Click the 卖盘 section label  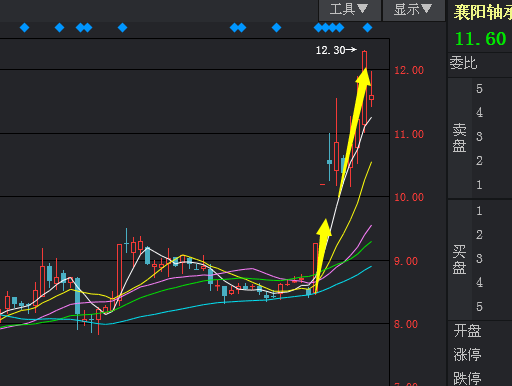coord(459,138)
